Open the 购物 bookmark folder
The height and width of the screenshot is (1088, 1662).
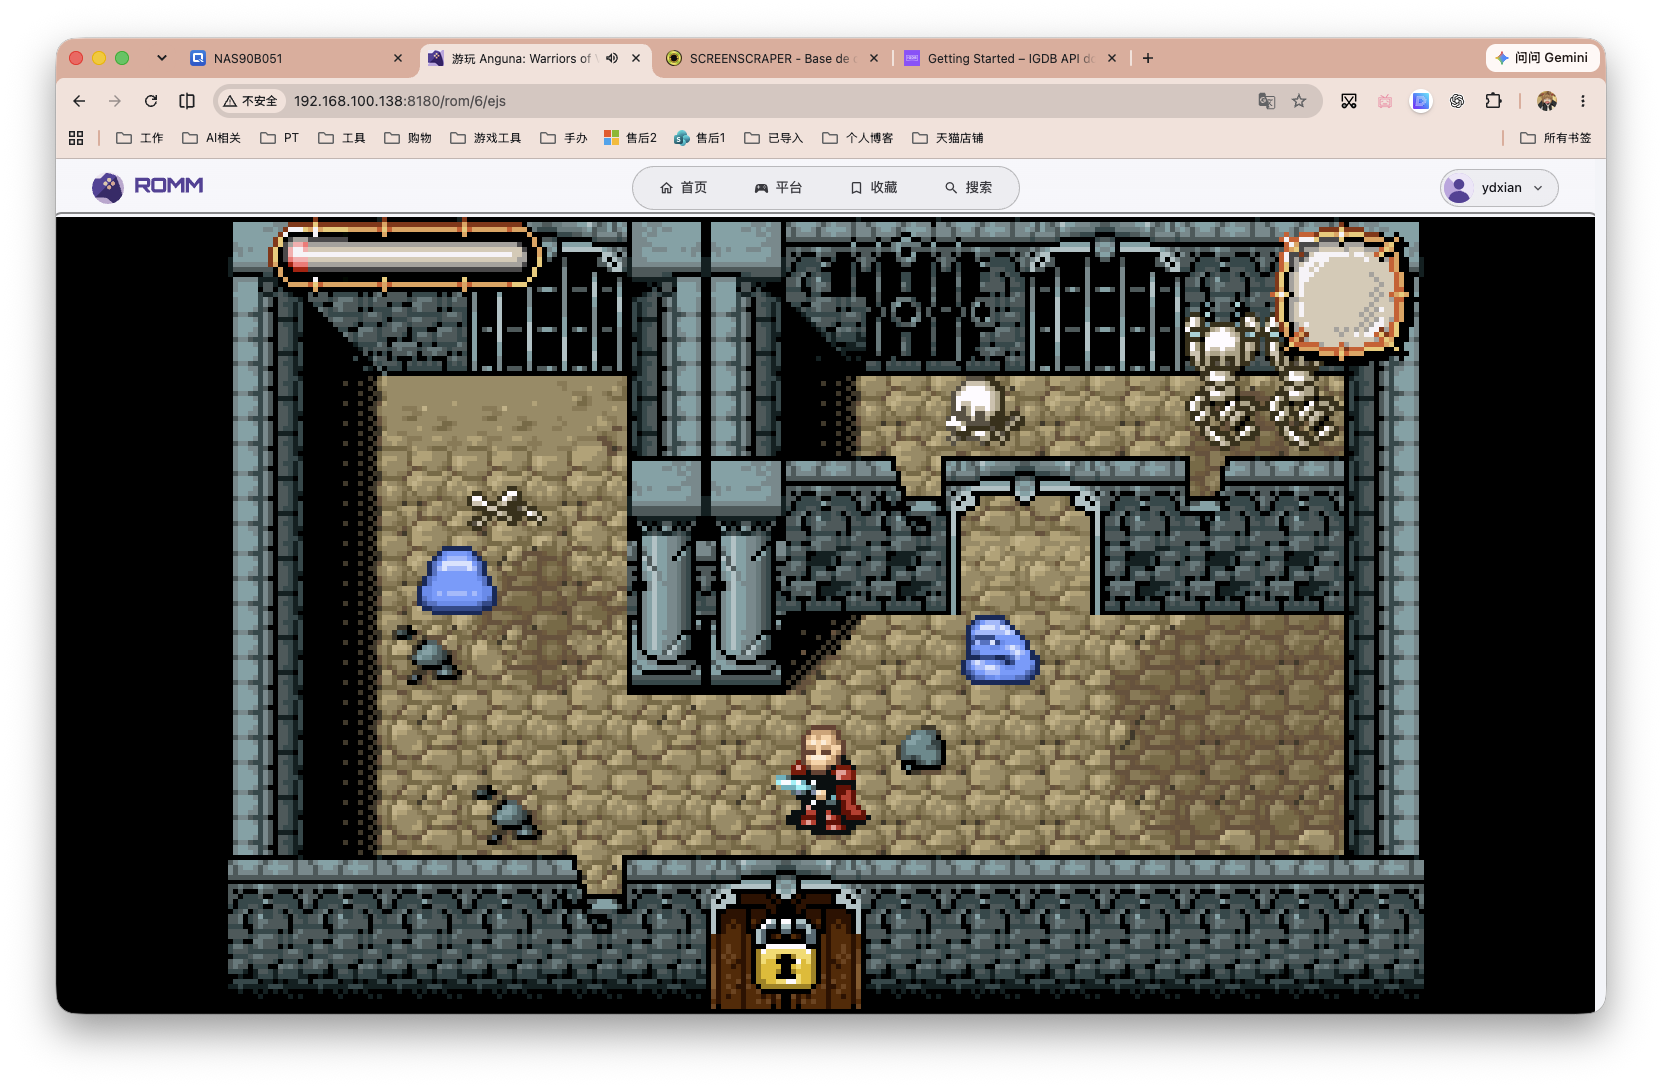(408, 138)
